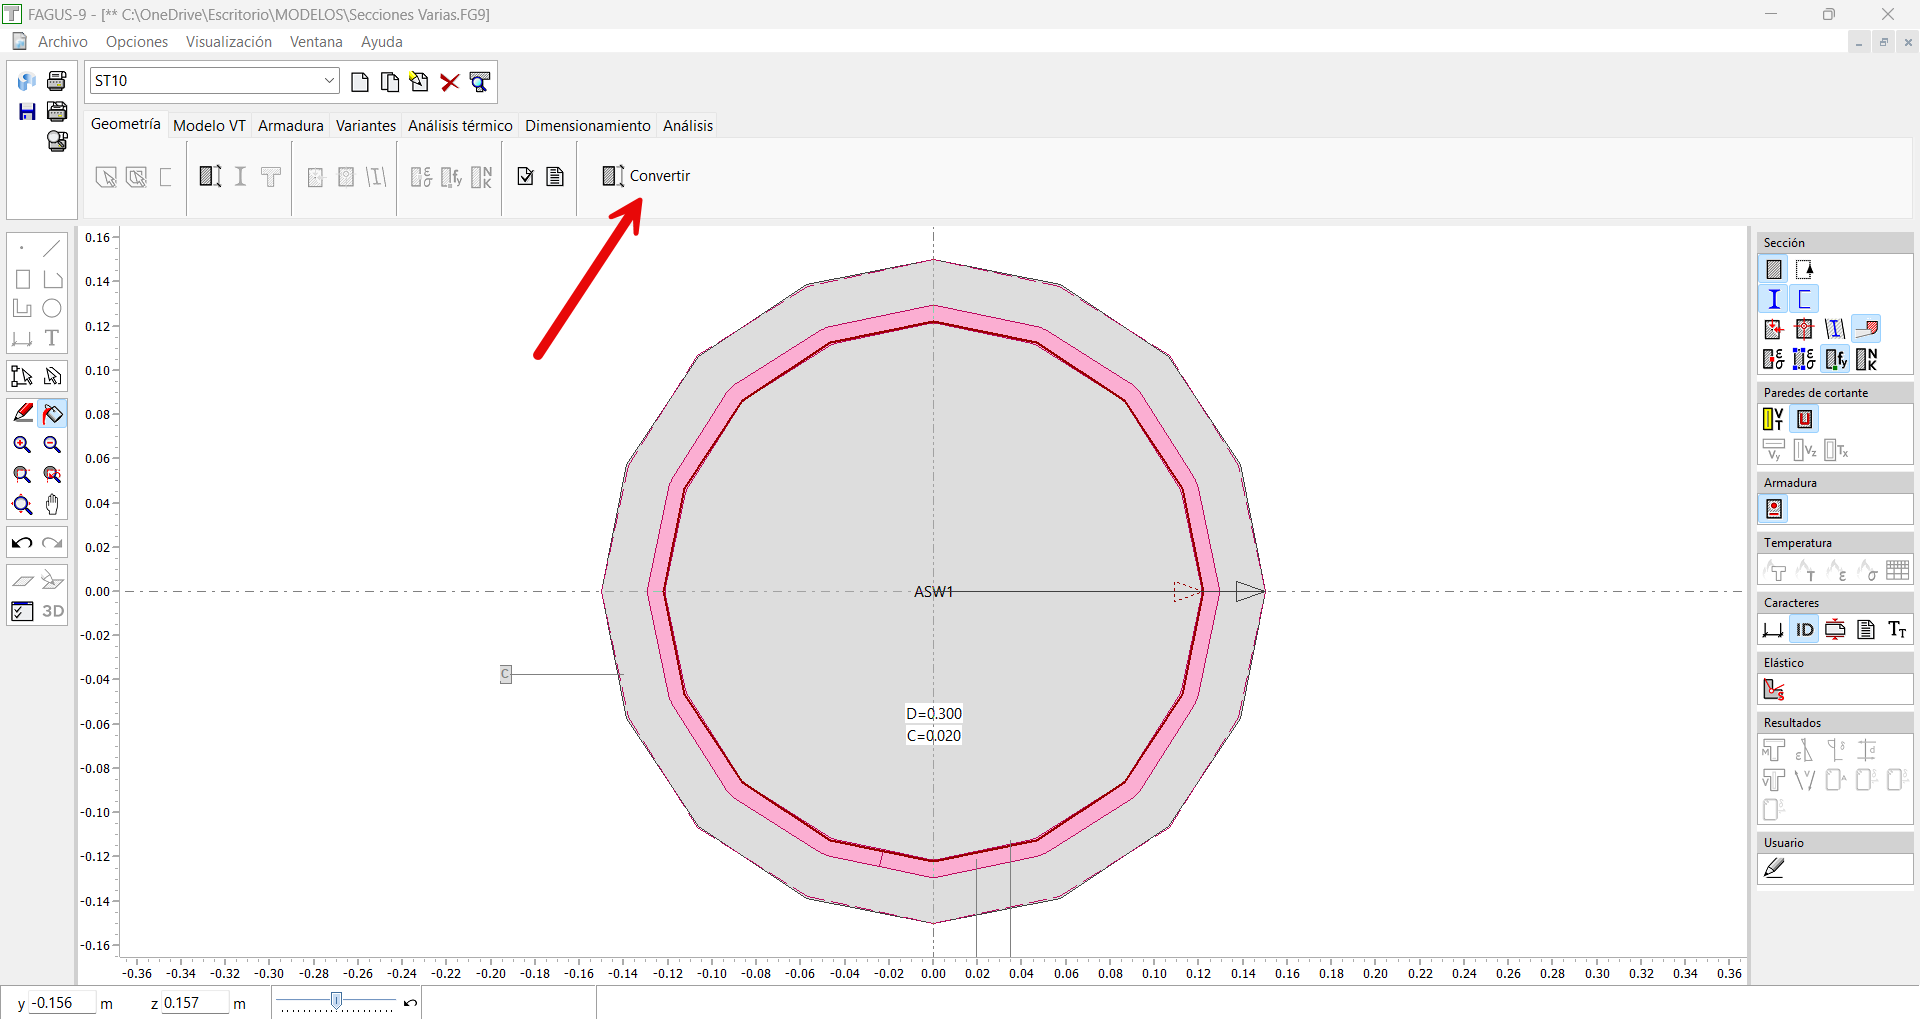Screen dimensions: 1920x1020
Task: Open the Dimensionamiento tab
Action: (587, 126)
